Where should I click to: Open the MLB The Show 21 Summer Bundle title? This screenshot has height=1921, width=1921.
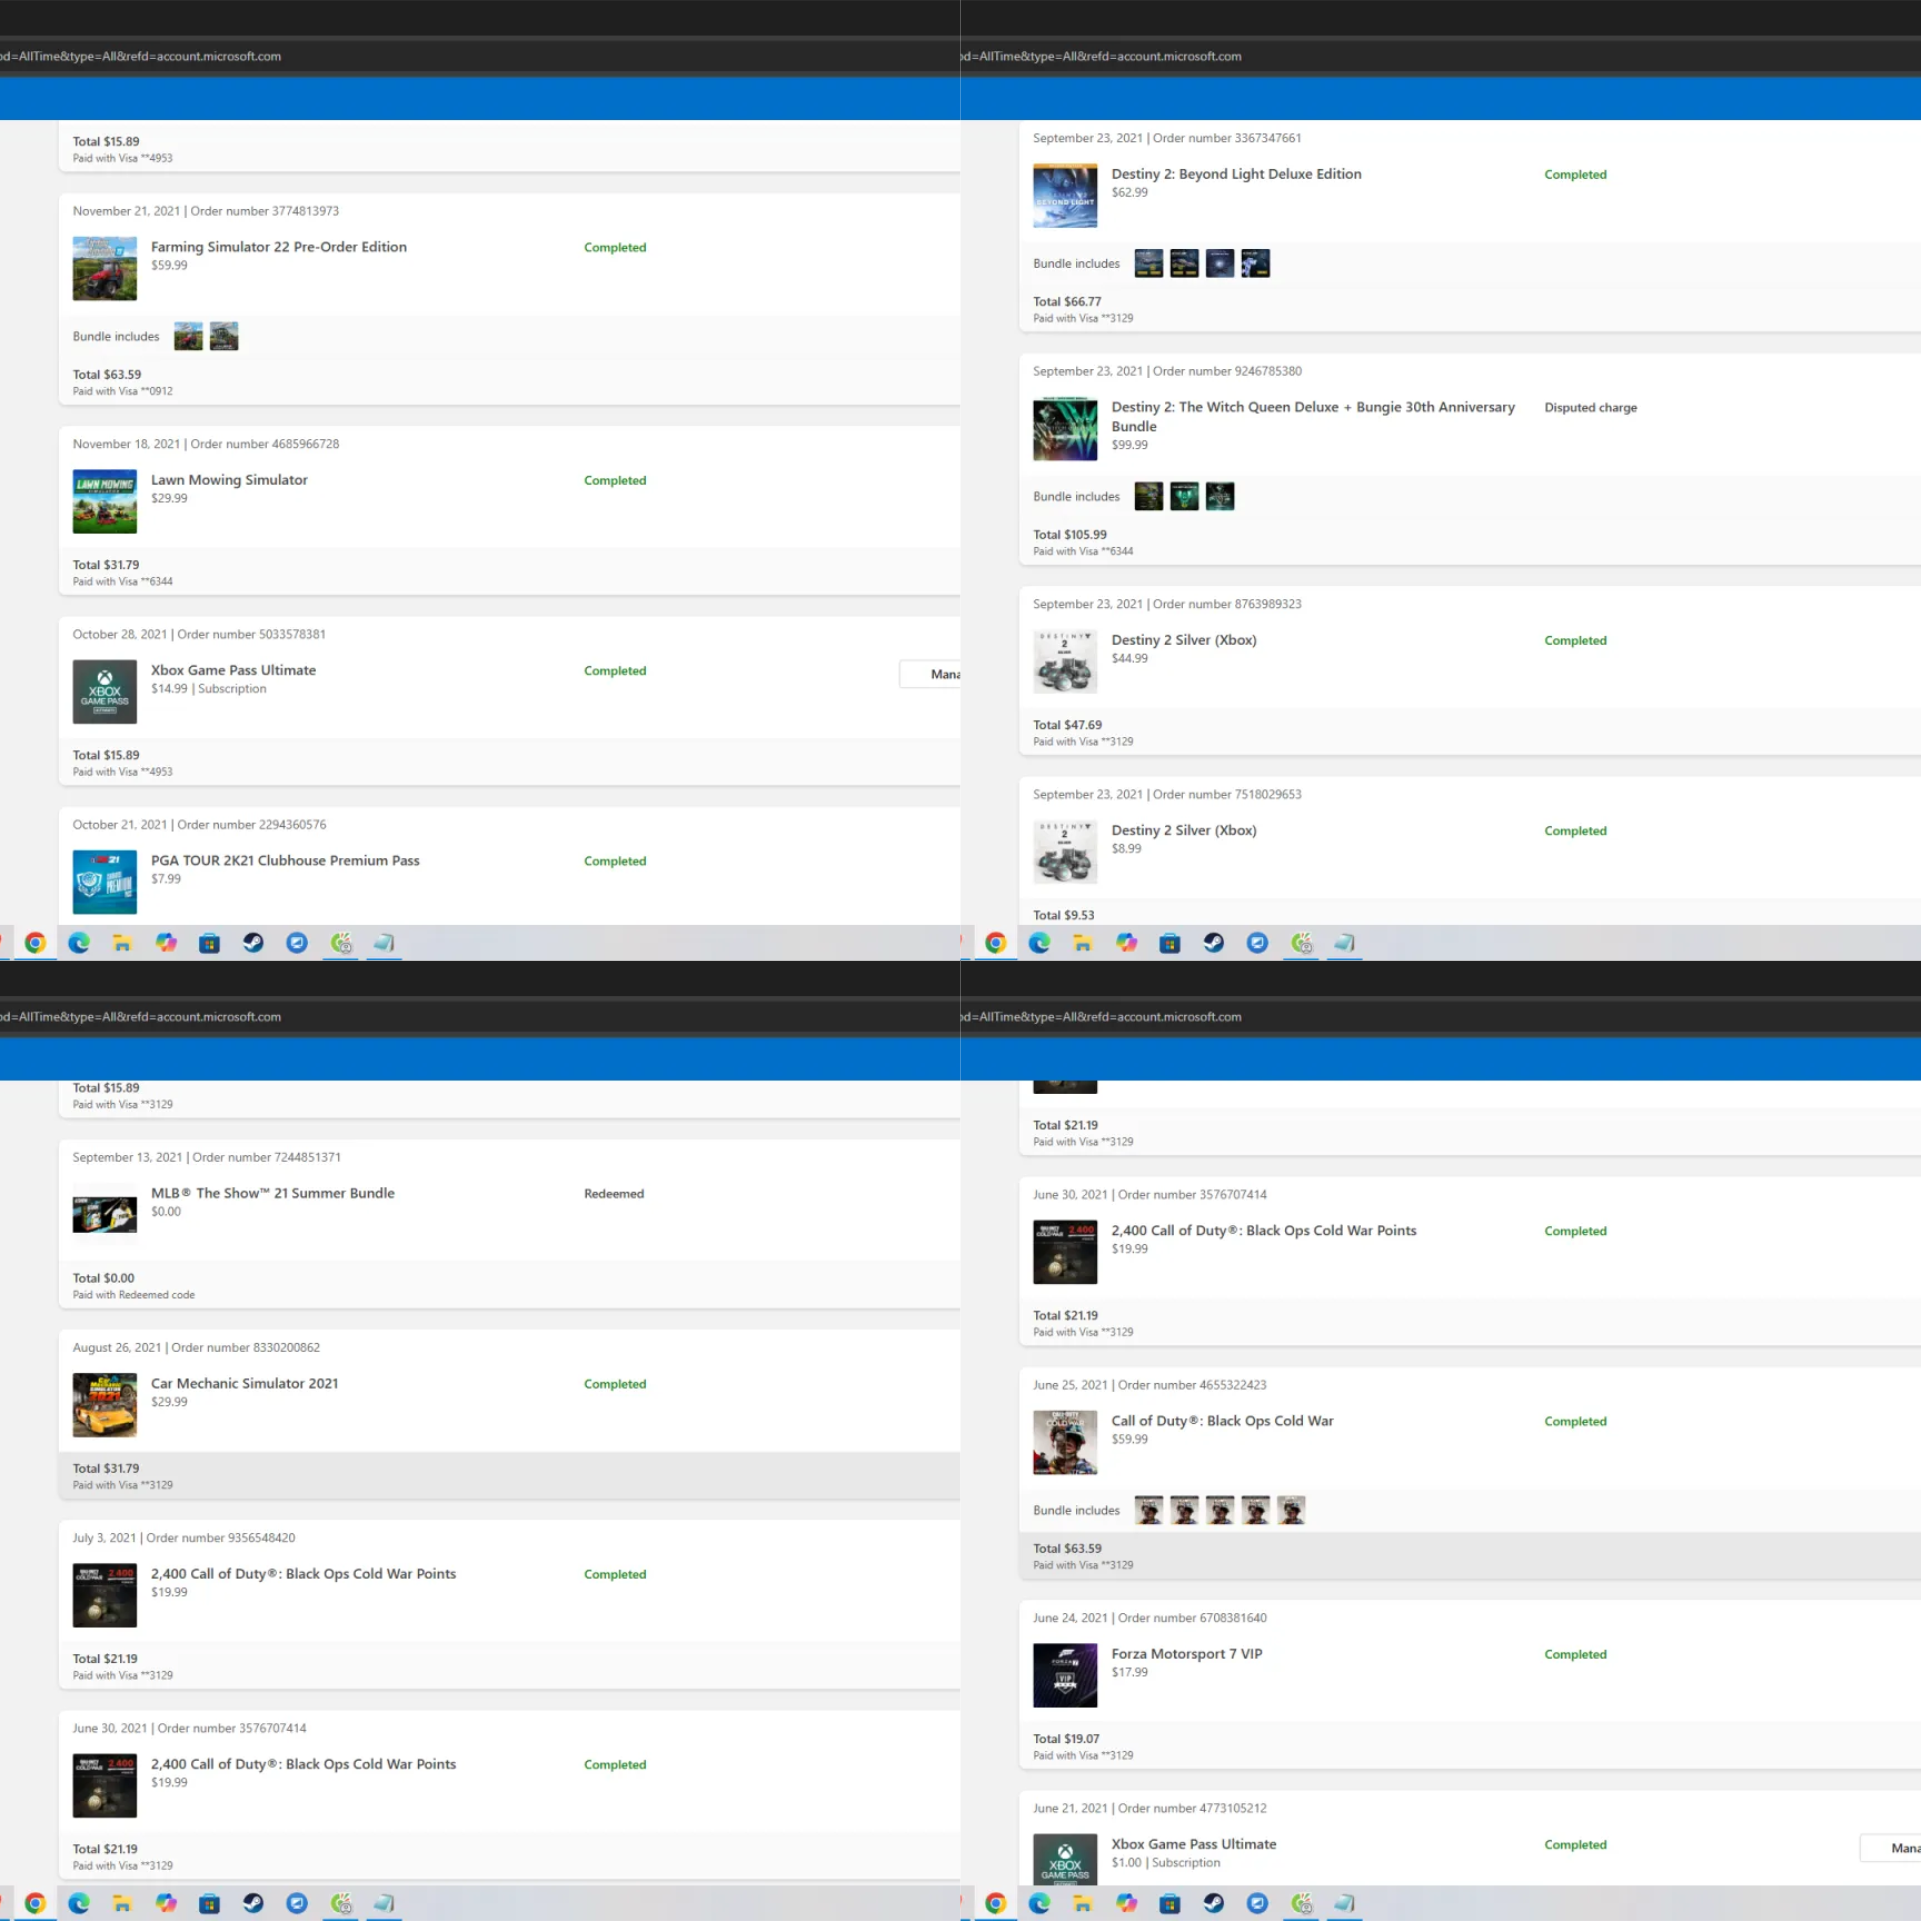tap(272, 1193)
